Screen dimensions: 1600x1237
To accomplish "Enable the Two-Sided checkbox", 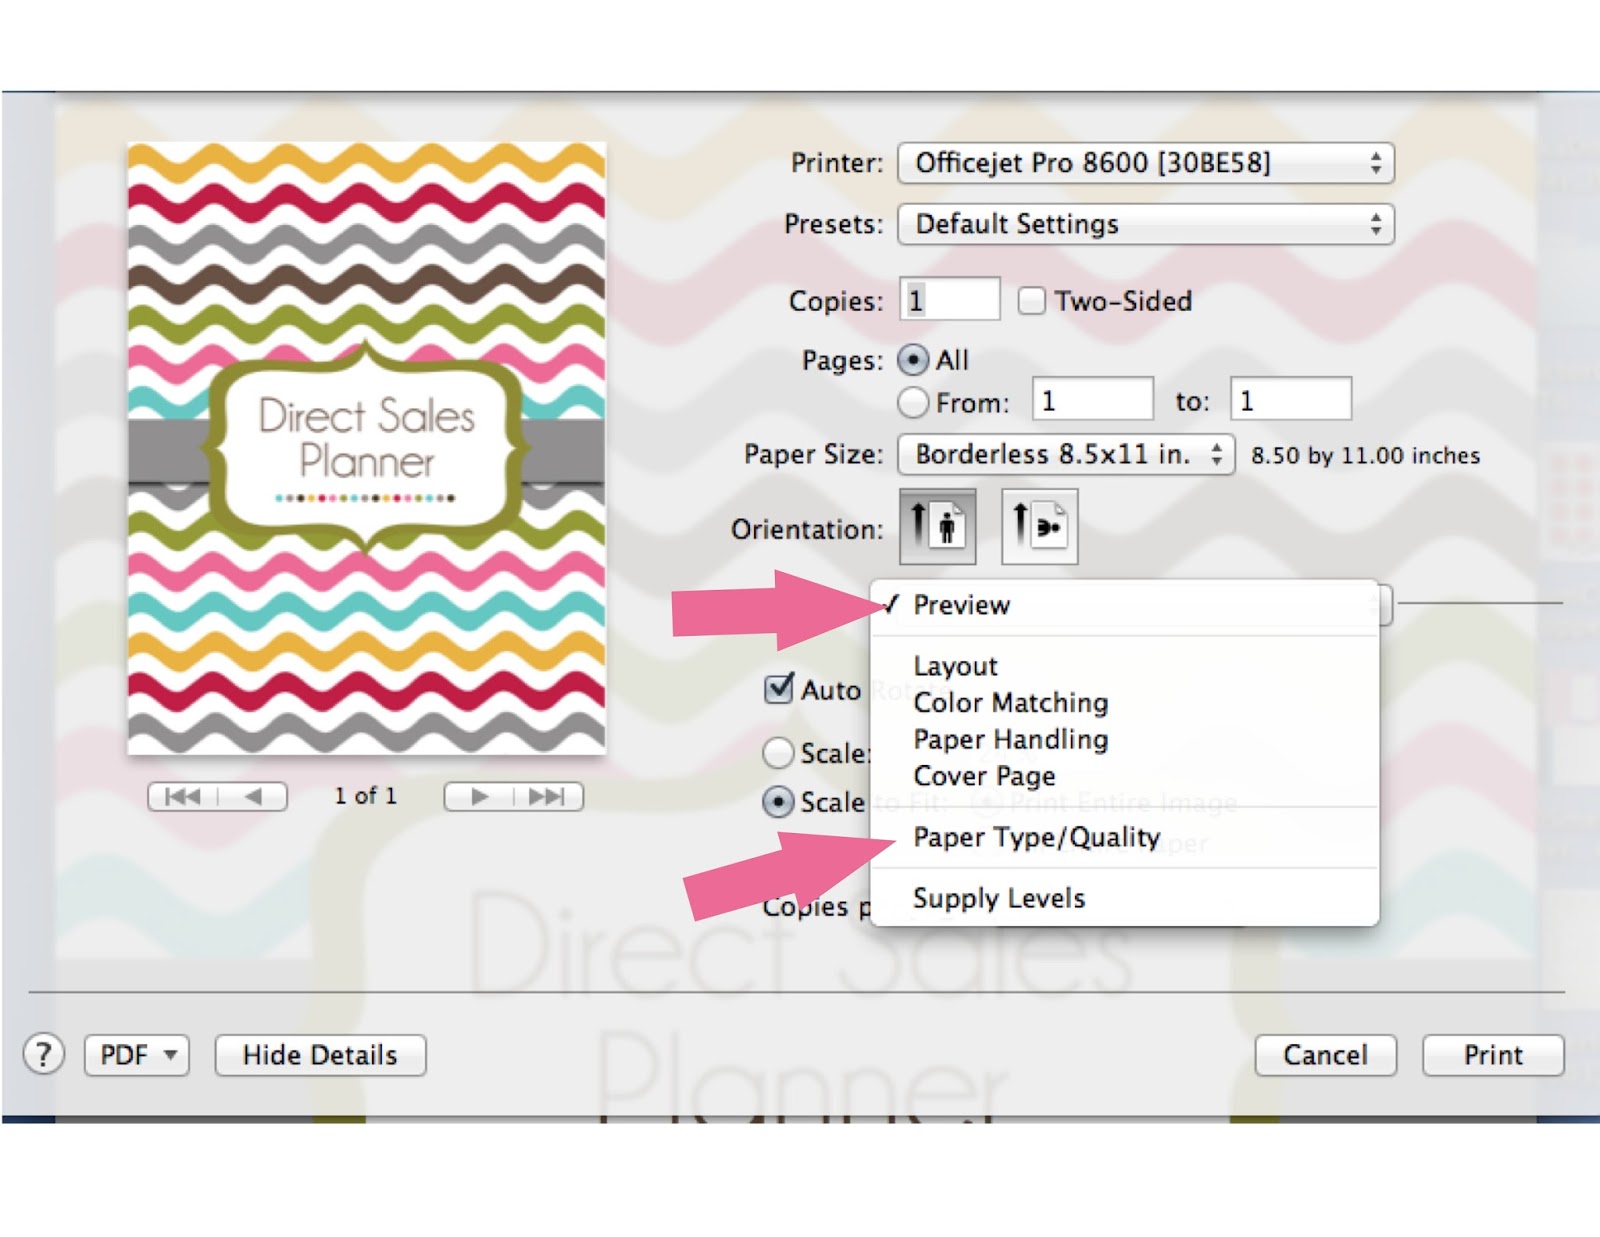I will pos(1031,301).
